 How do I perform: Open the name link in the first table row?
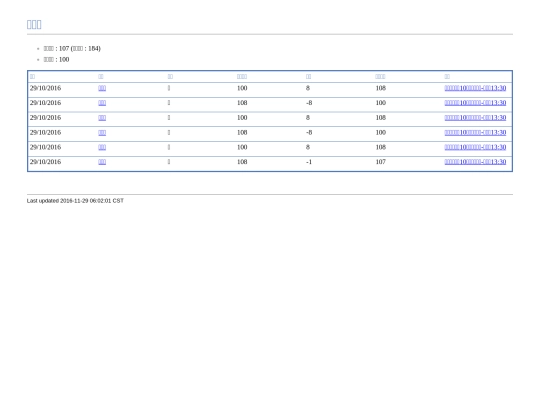102,88
